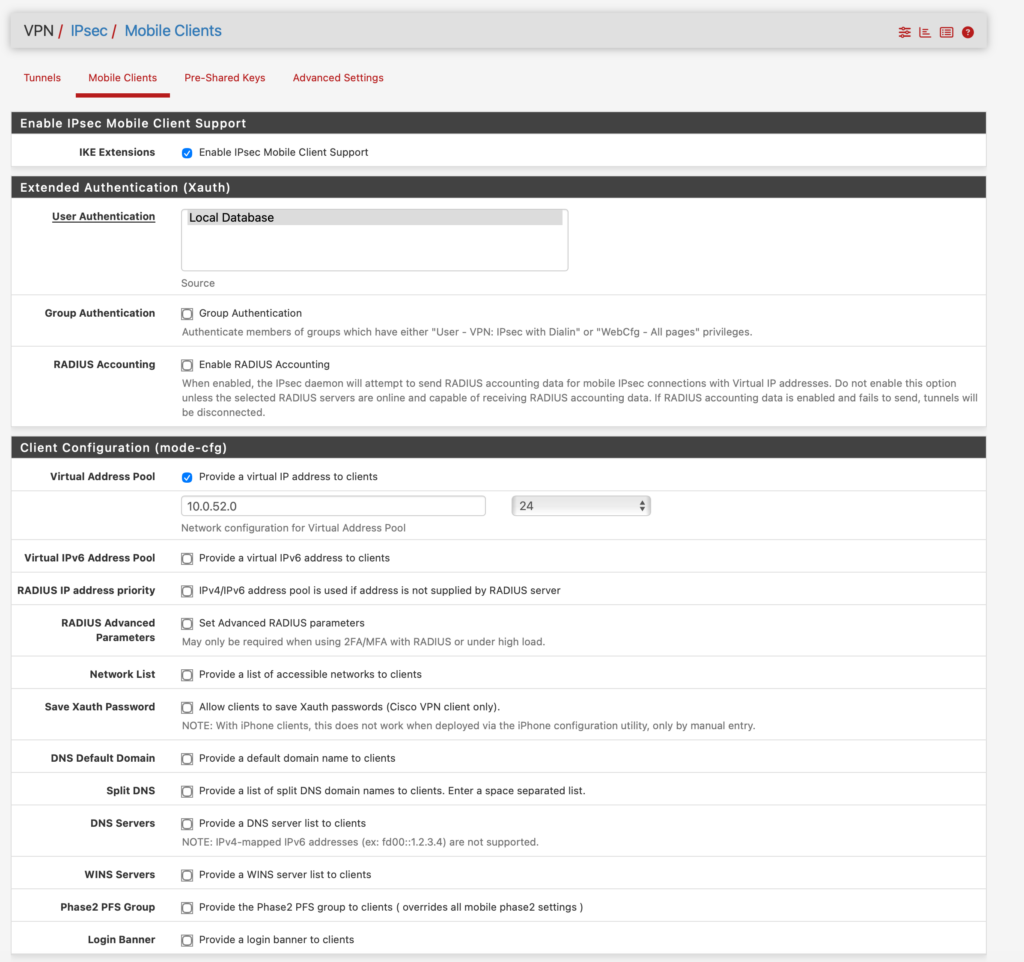Open the subnet mask dropdown showing 24
This screenshot has height=962, width=1024.
[x=581, y=506]
